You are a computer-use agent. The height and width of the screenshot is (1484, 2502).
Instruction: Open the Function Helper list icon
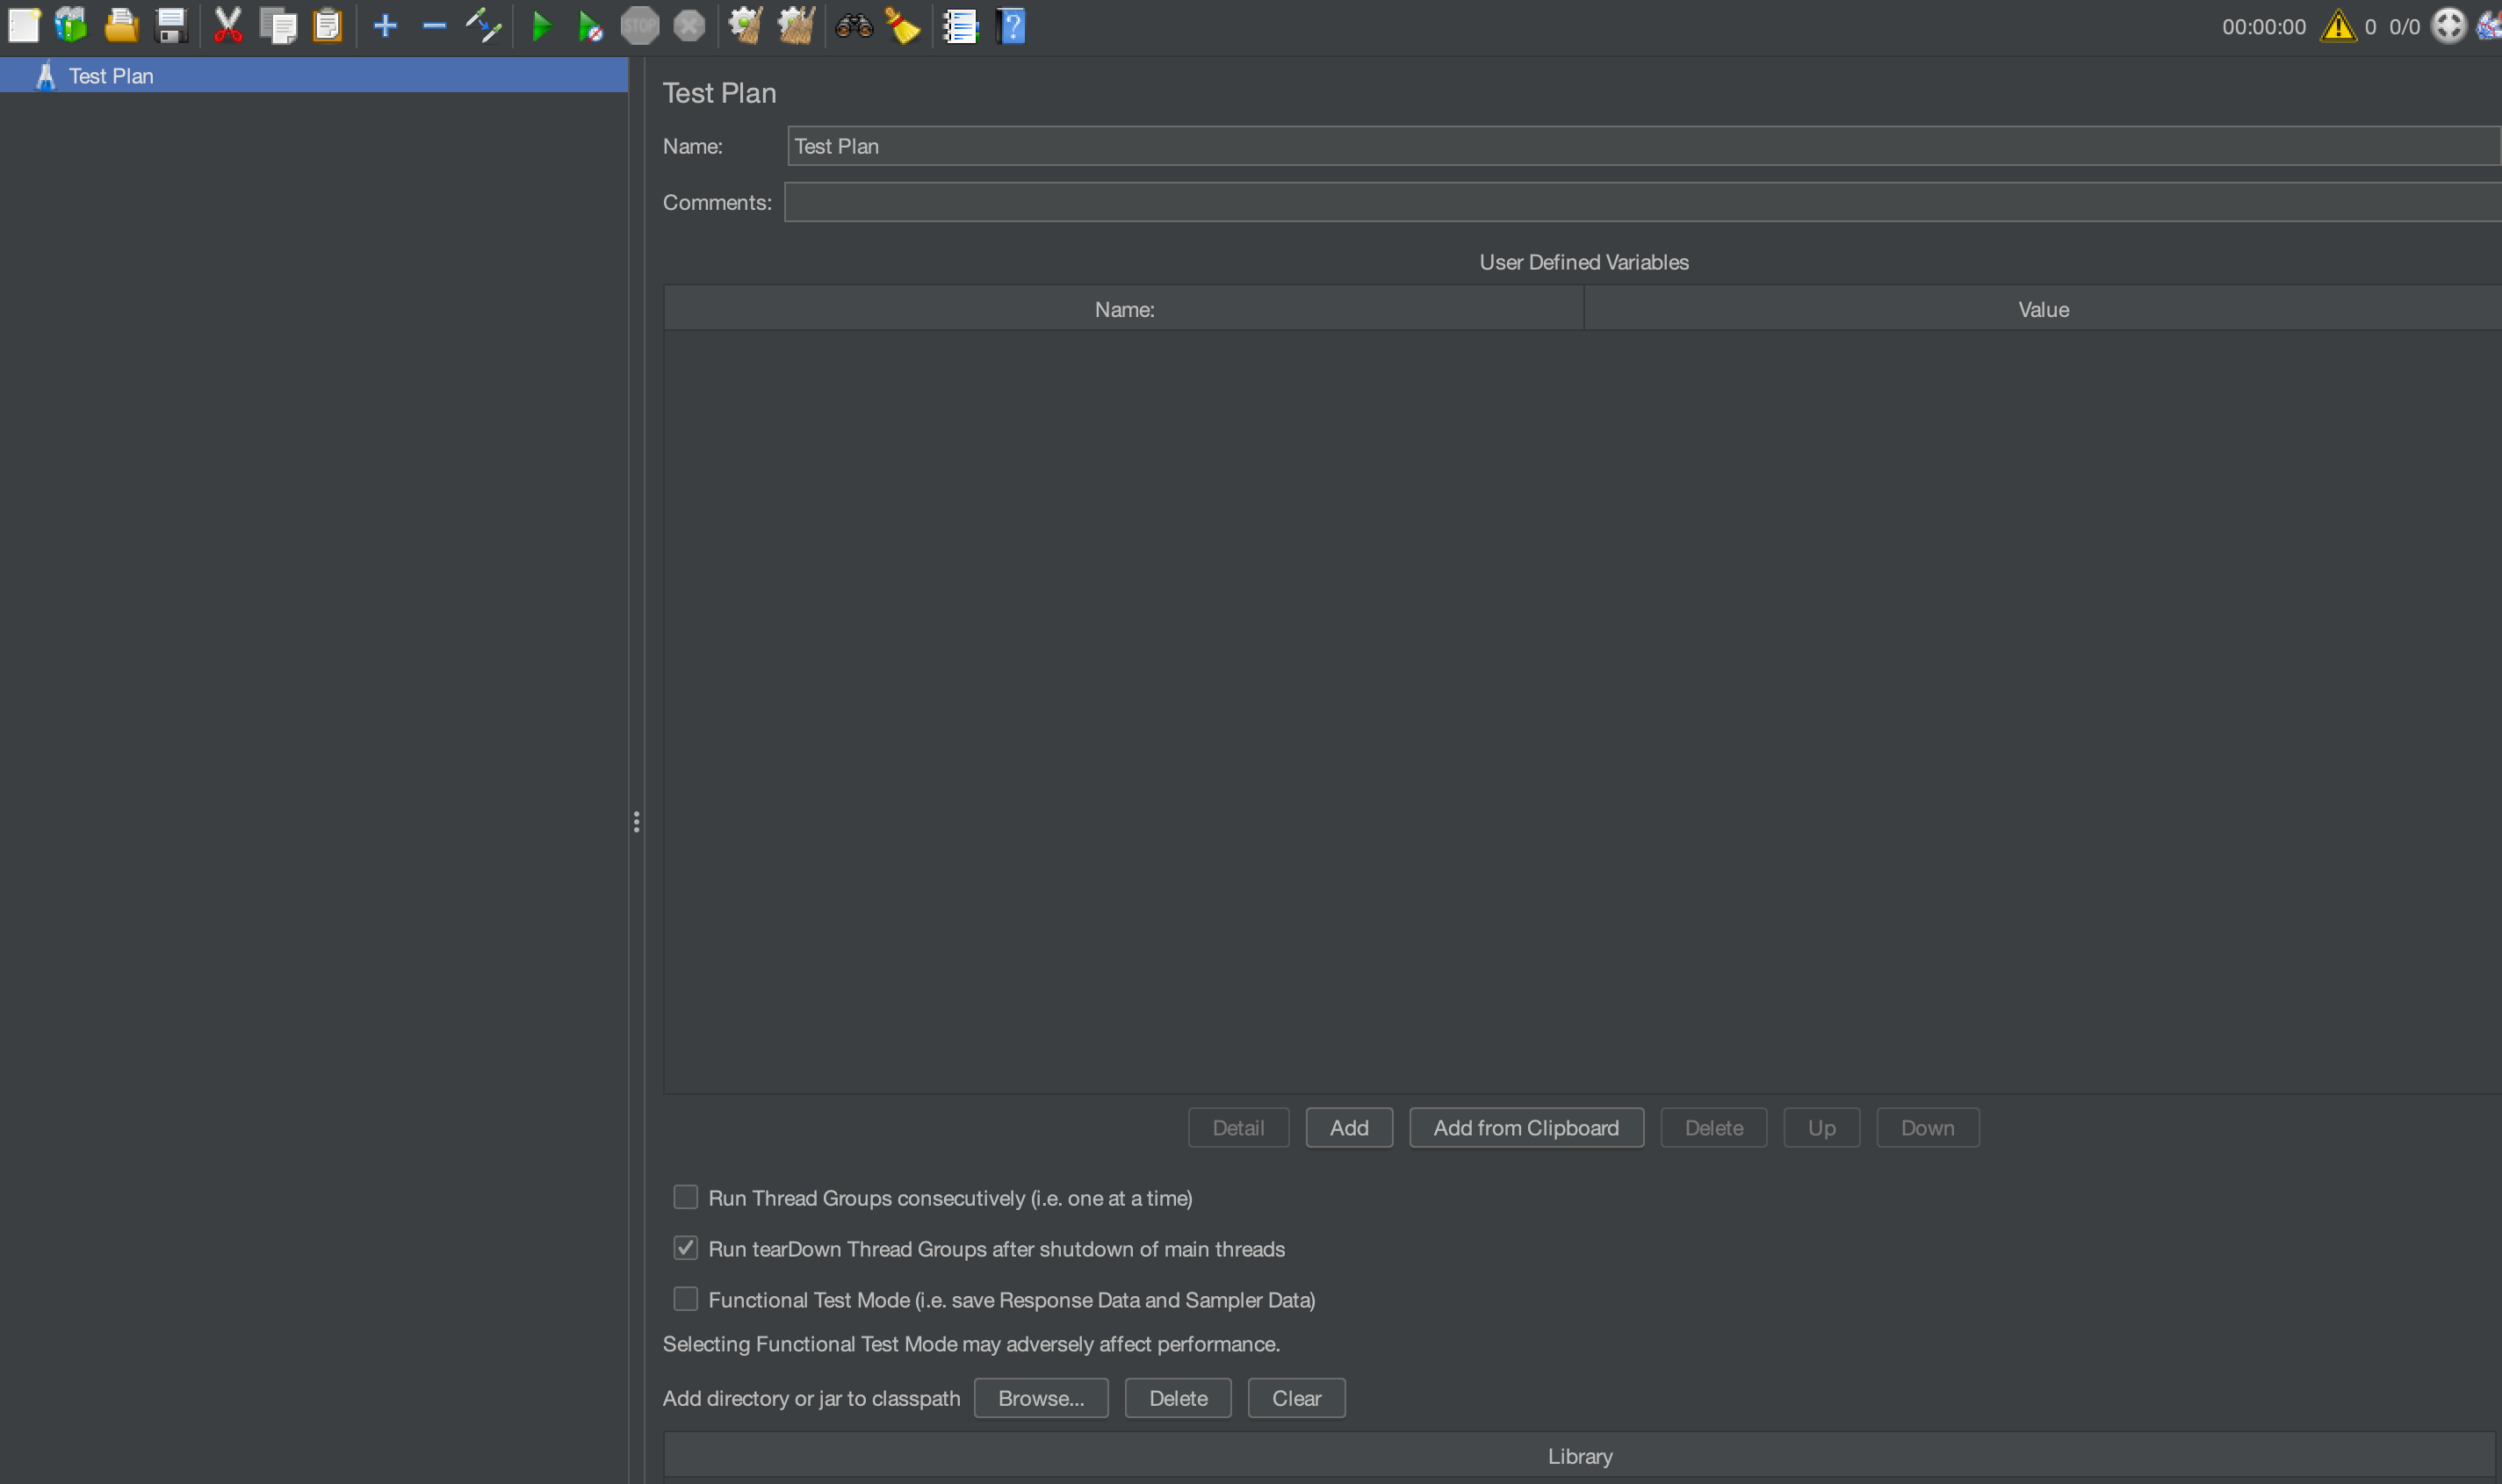[x=960, y=26]
